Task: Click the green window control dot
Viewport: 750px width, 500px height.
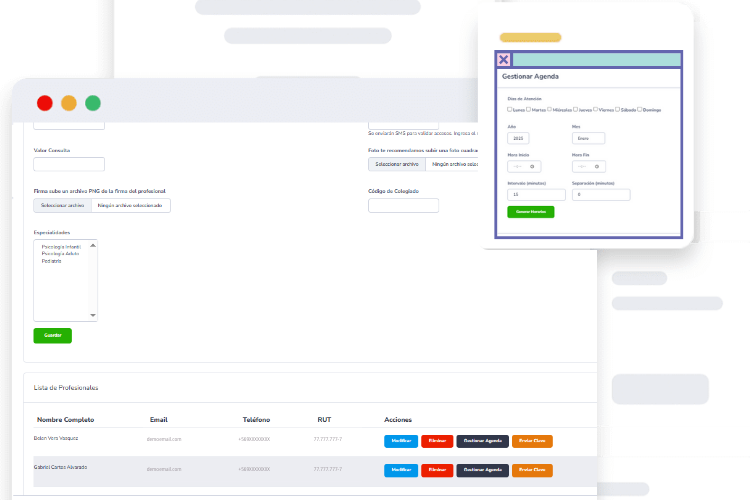Action: coord(93,103)
